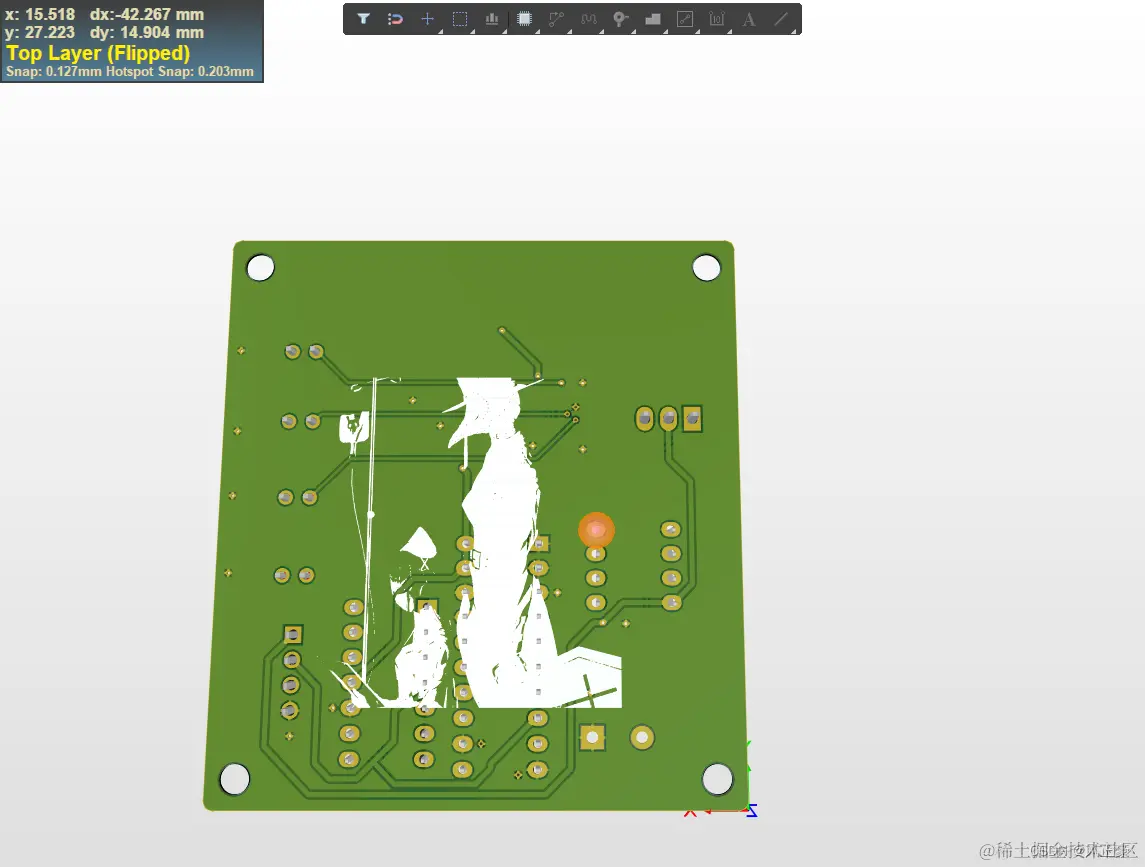
Task: Activate the interactive routing tool icon
Action: (556, 19)
